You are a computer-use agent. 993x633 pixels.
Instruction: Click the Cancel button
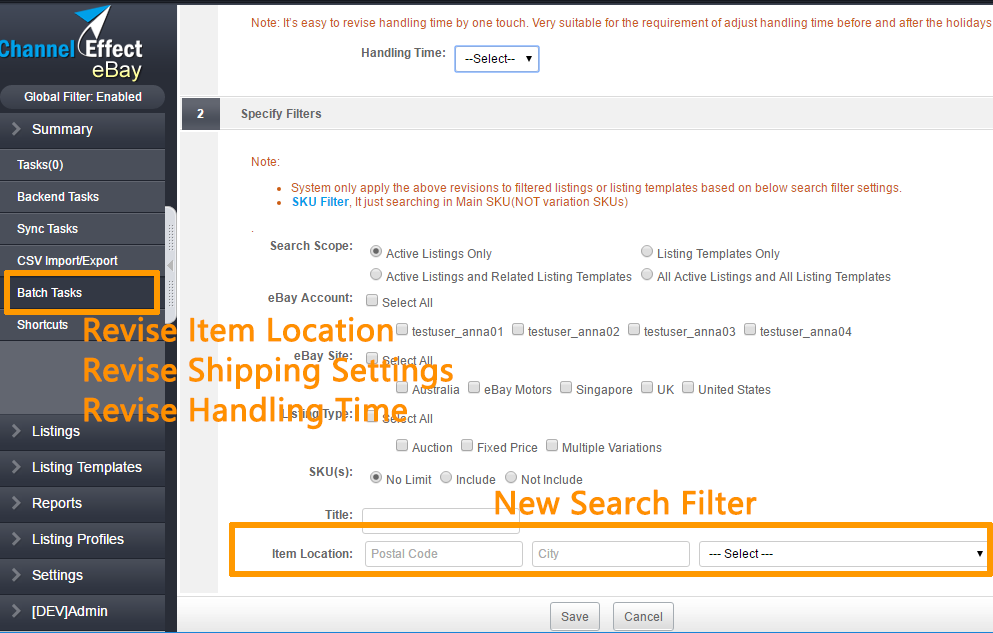coord(643,617)
